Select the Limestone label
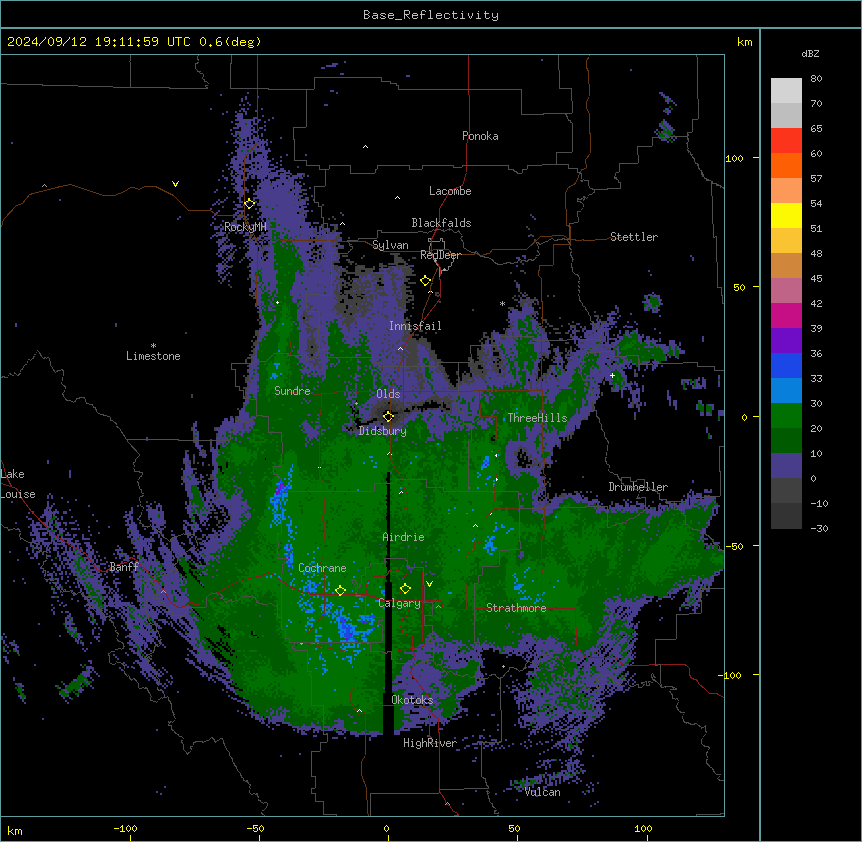 [153, 356]
